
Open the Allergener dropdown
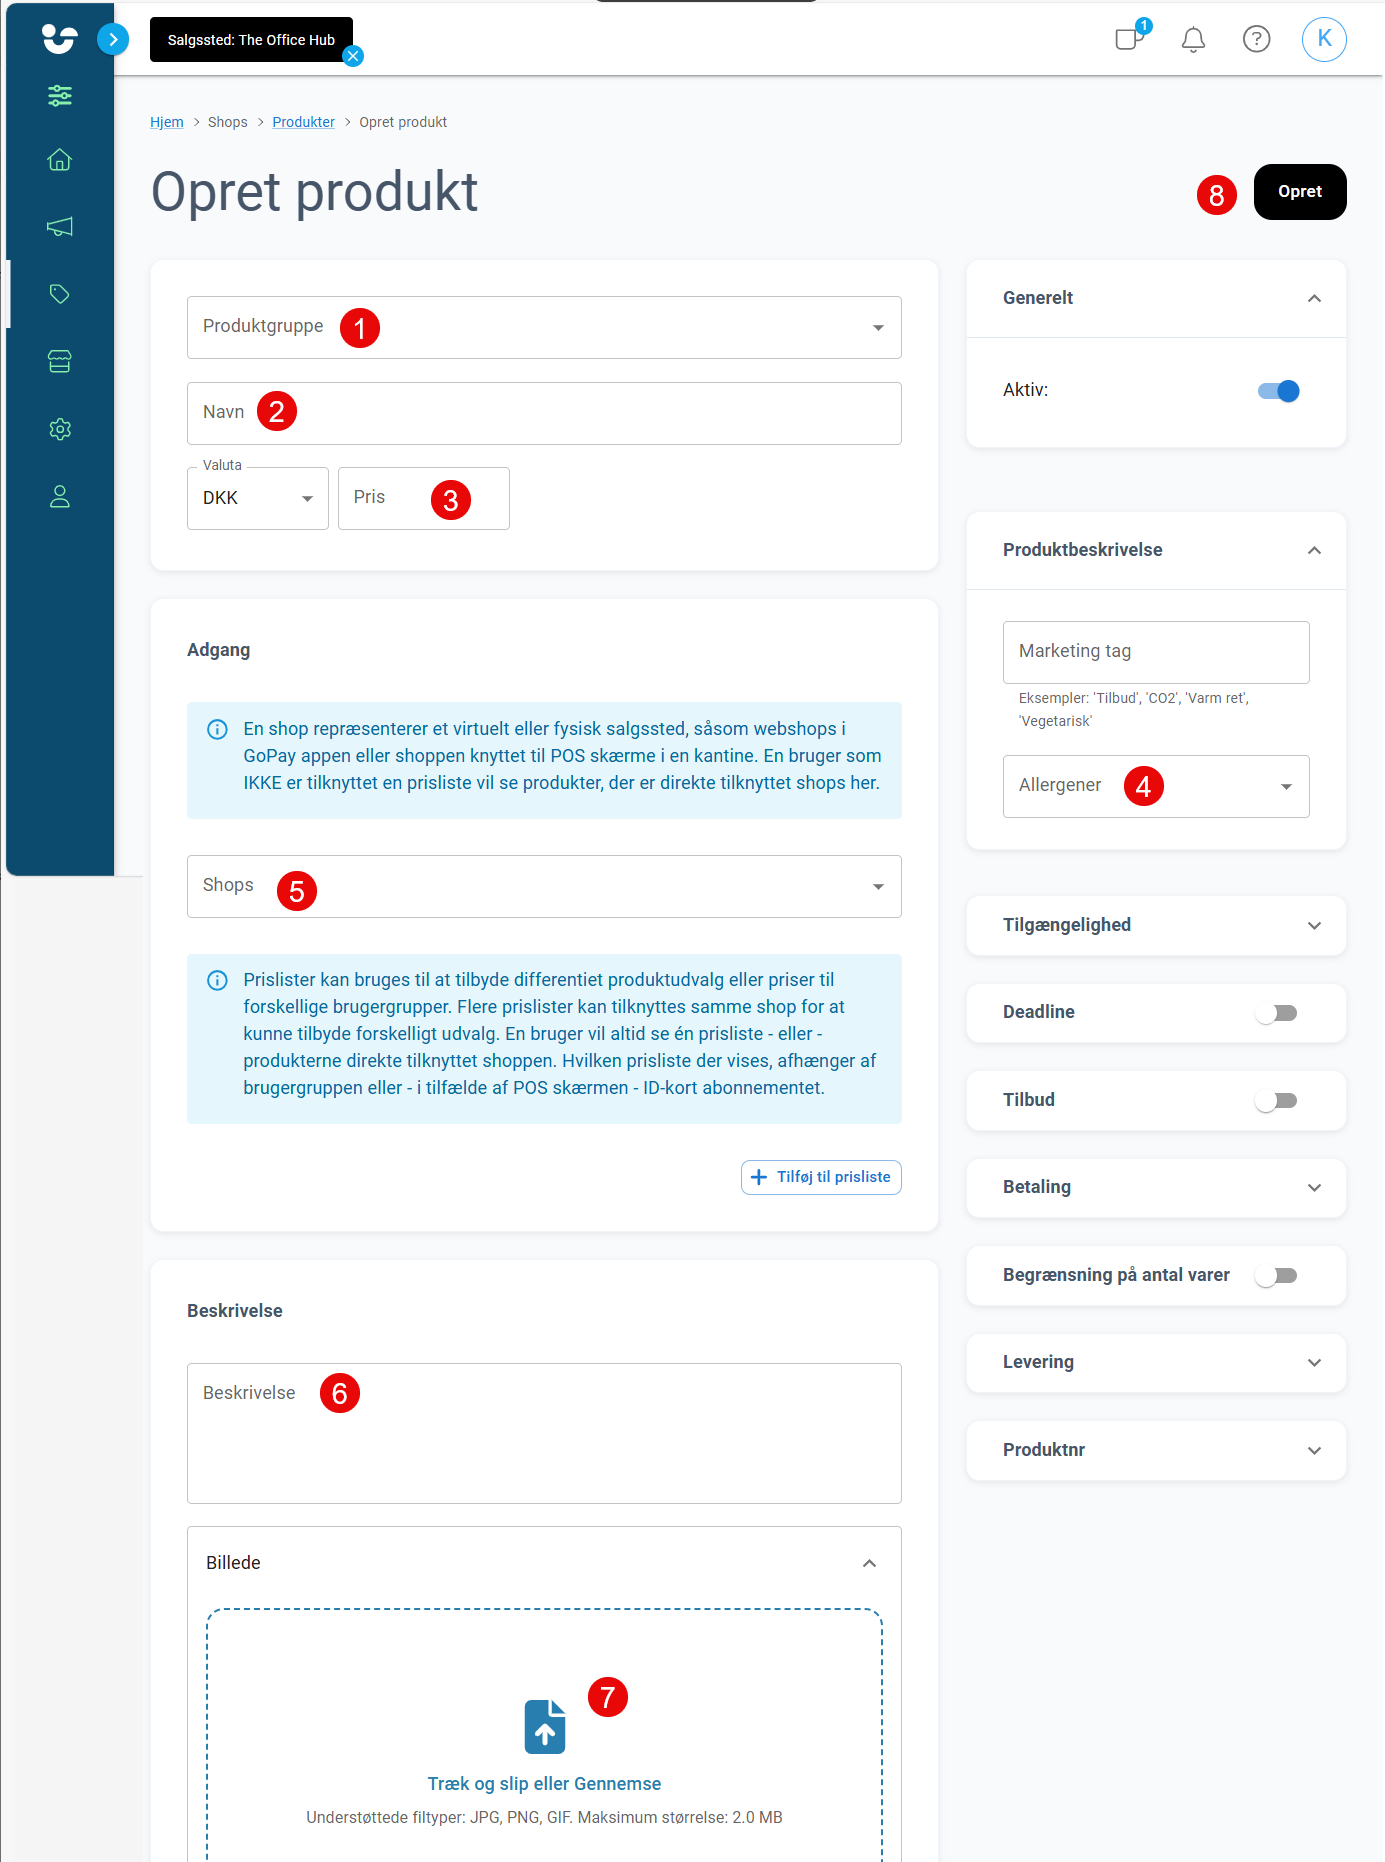1156,786
